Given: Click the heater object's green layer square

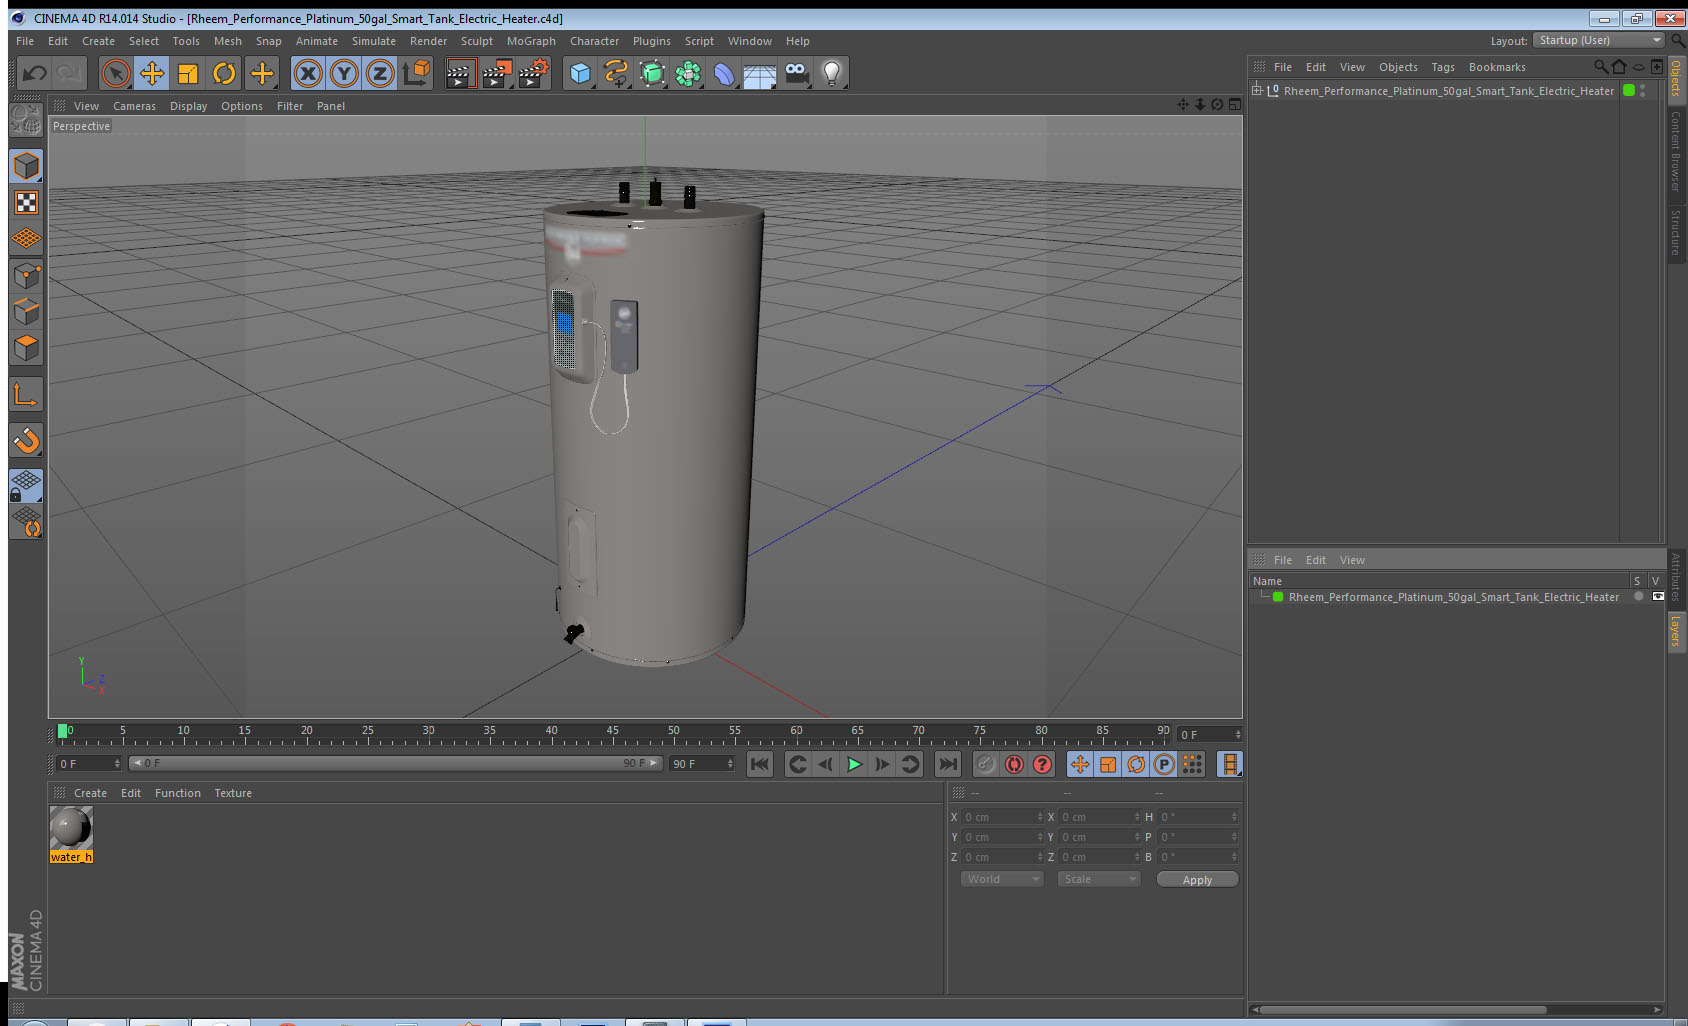Looking at the screenshot, I should (x=1629, y=90).
